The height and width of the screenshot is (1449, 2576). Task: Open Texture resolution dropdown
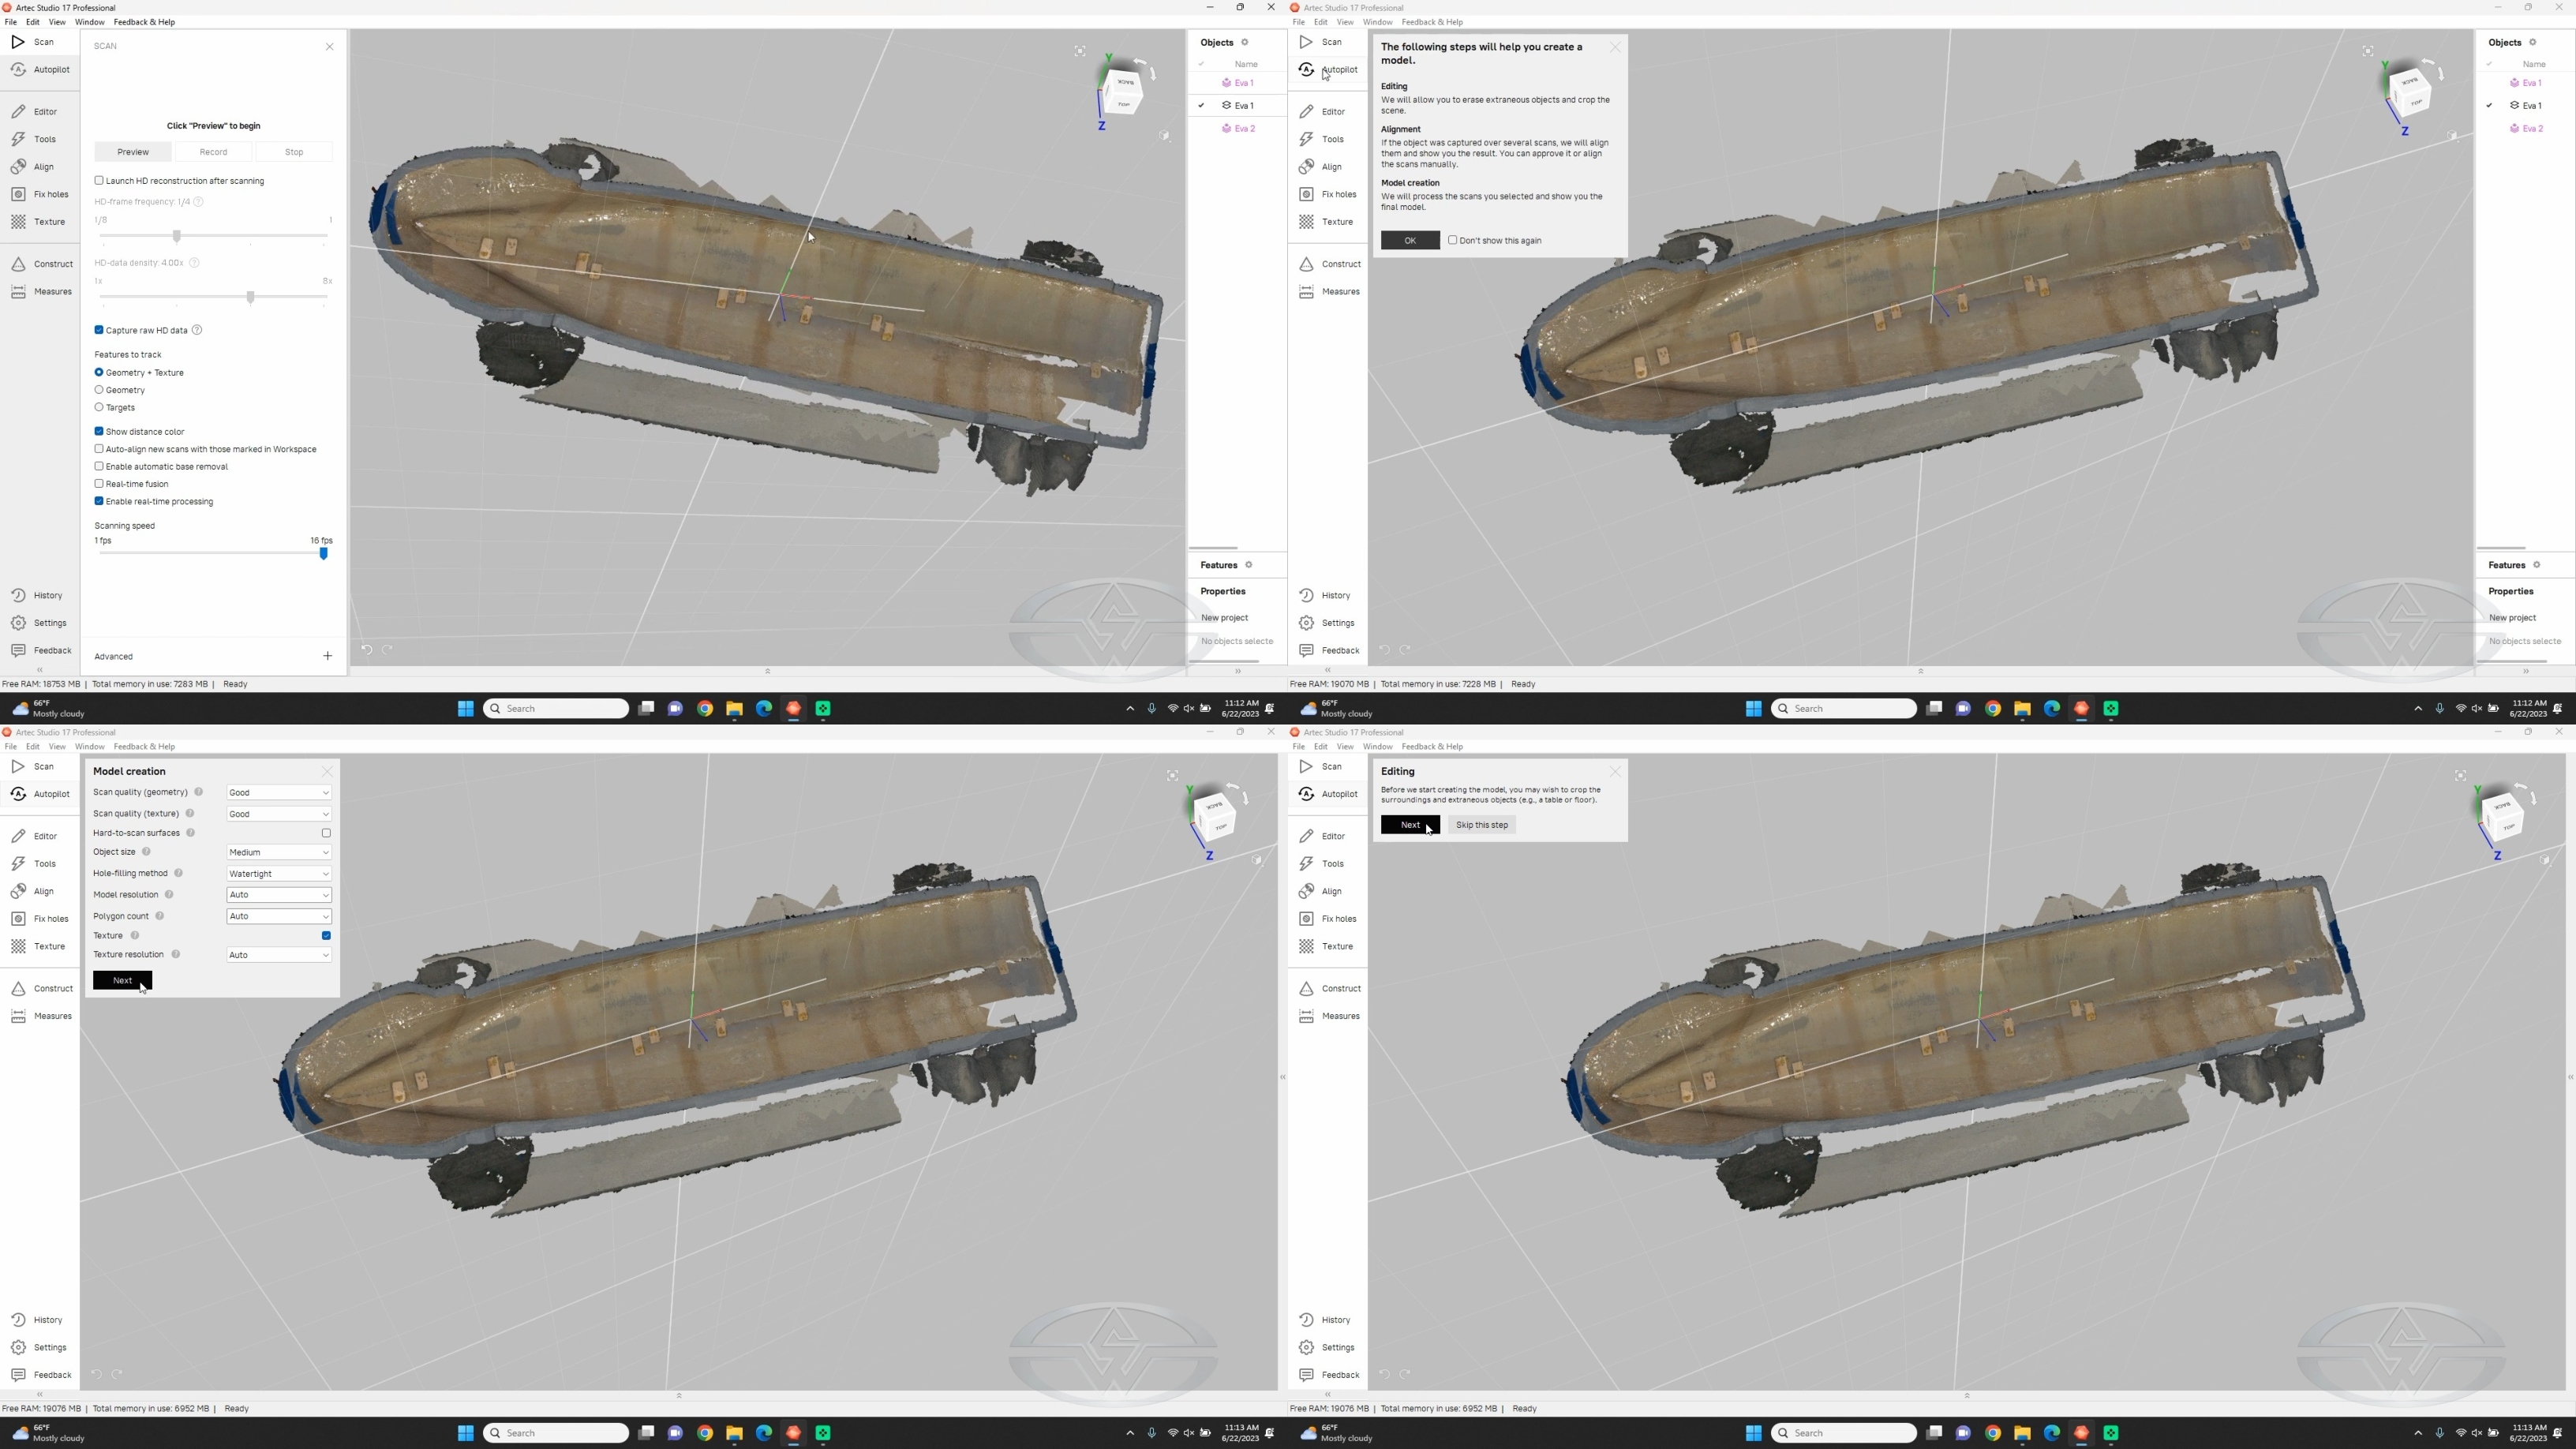point(279,955)
